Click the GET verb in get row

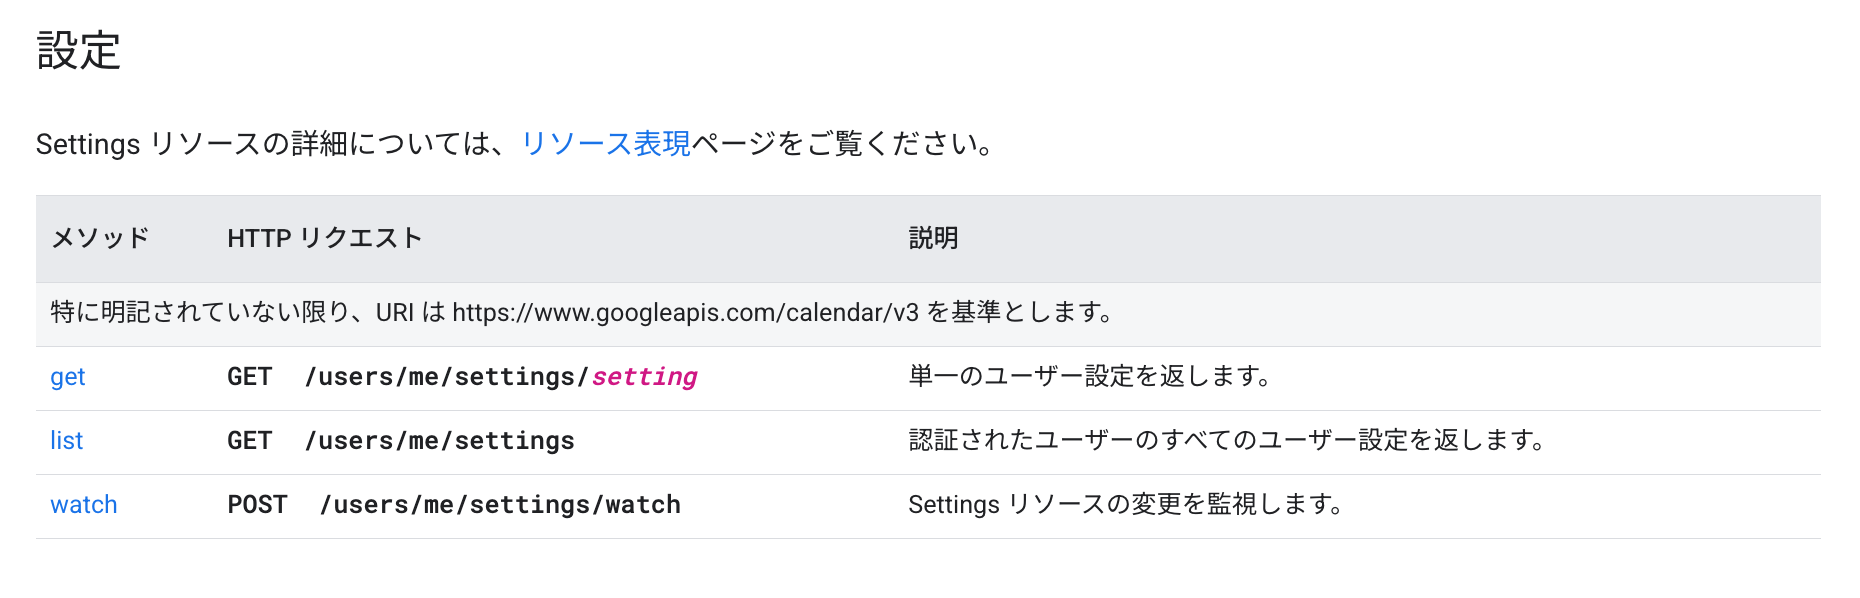[x=250, y=377]
